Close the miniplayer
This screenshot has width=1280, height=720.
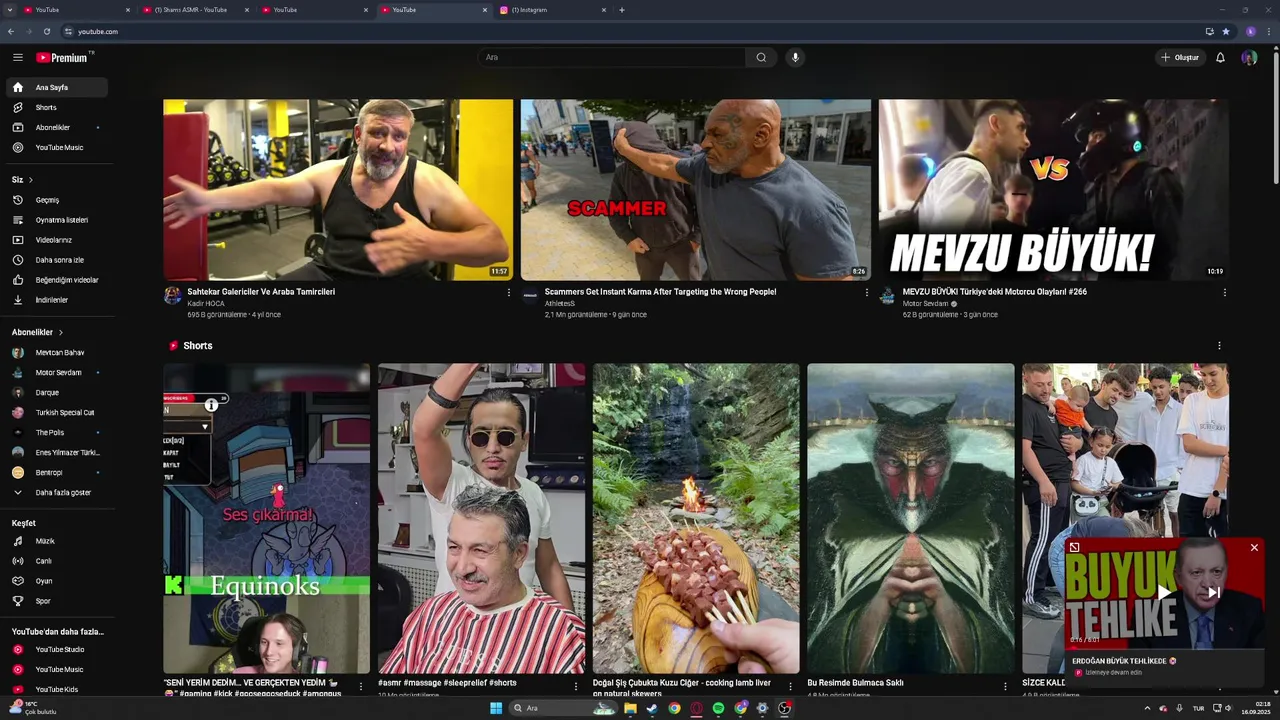pyautogui.click(x=1254, y=548)
